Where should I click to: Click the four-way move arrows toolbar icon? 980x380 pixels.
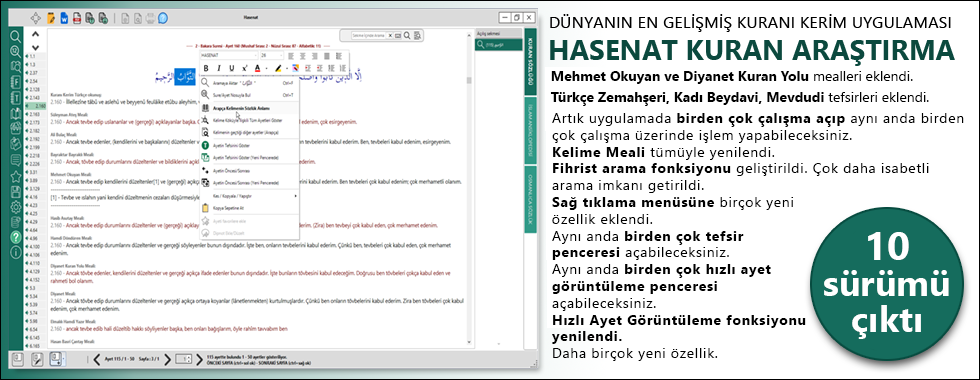36,18
